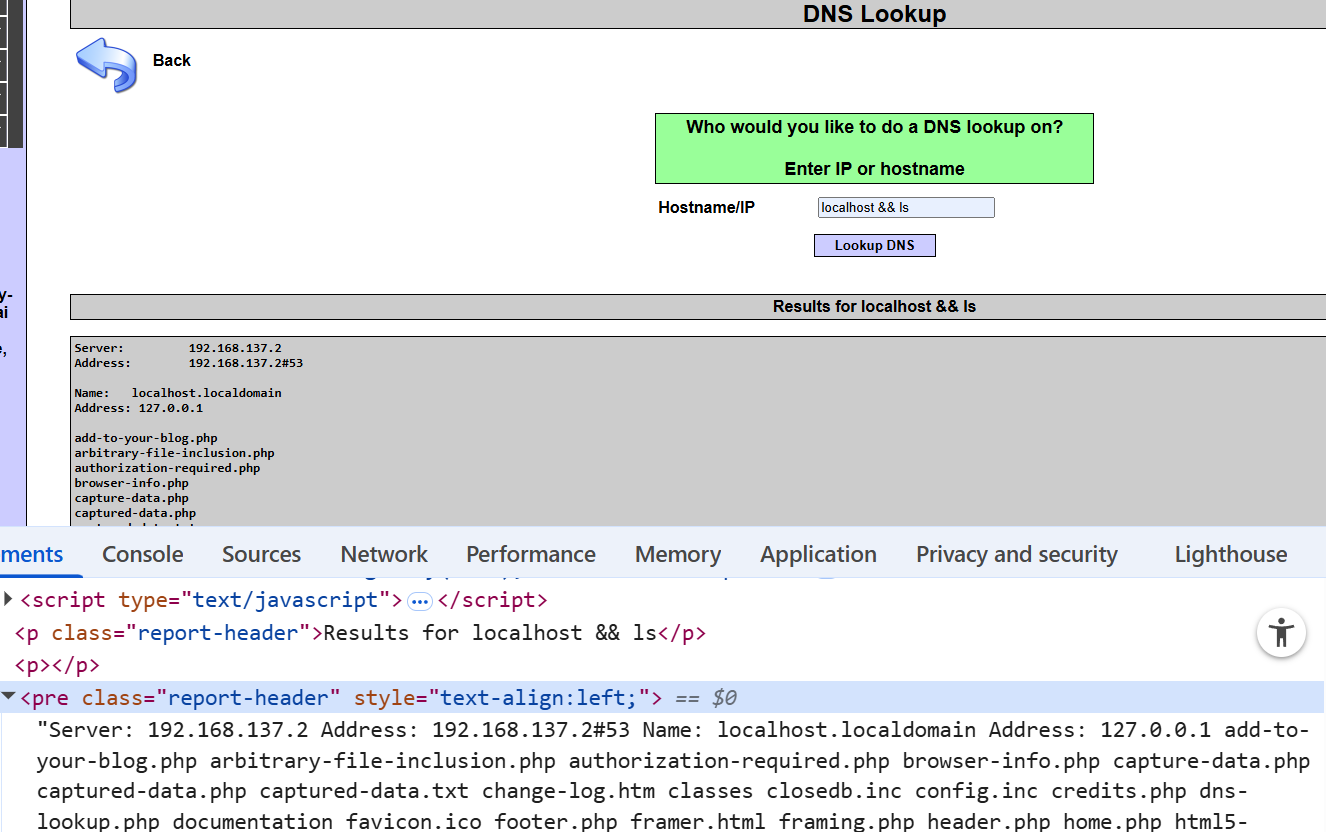Click 'Who would you like' prompt text
The image size is (1326, 832).
[874, 127]
